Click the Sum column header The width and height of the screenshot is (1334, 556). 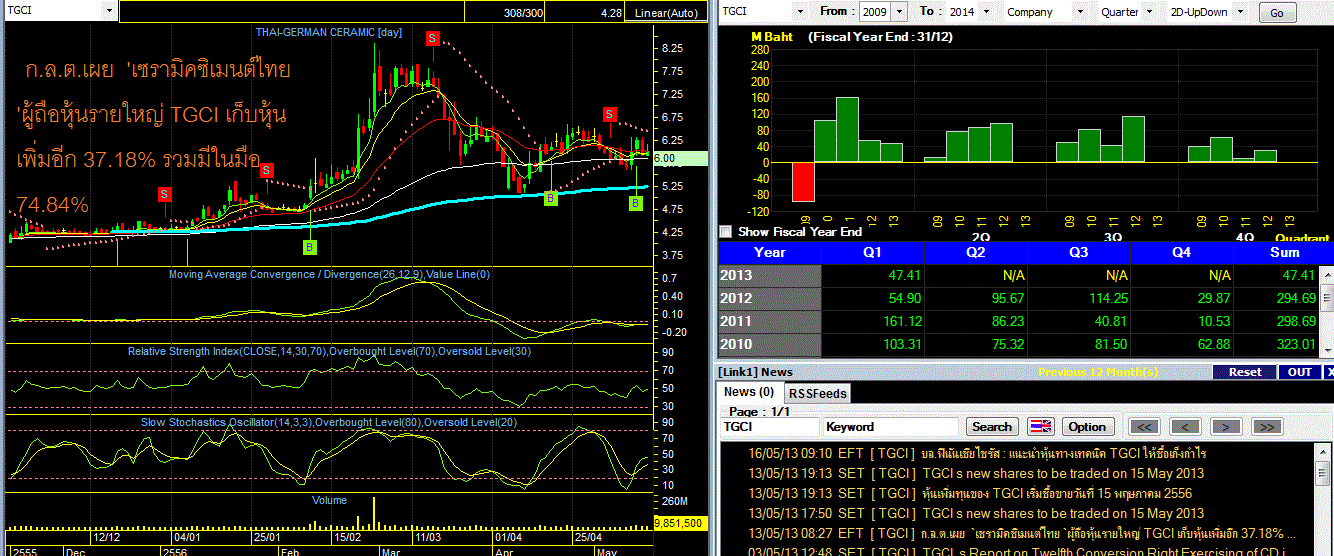1284,252
